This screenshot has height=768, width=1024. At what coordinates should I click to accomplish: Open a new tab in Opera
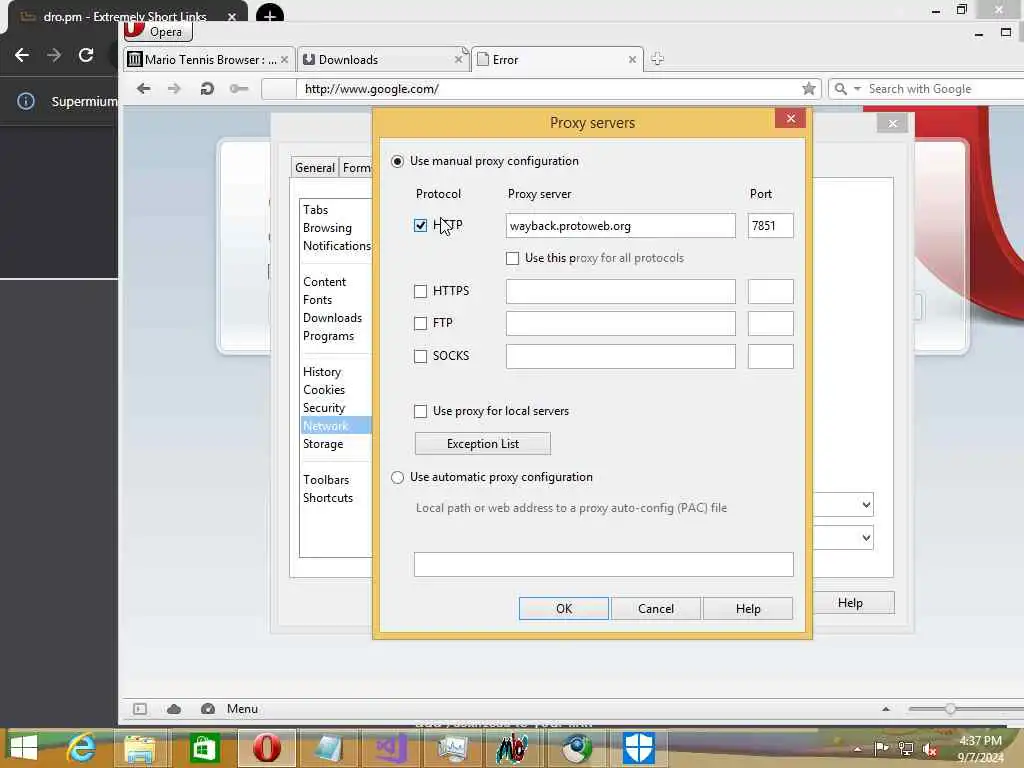point(657,59)
